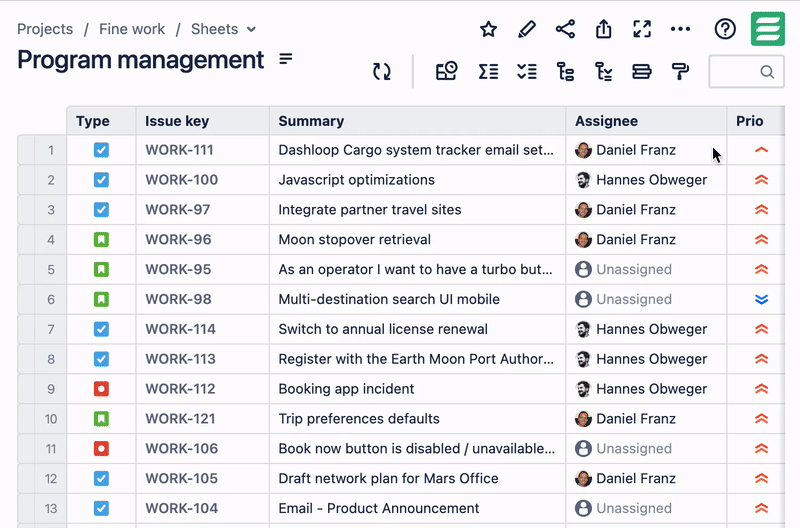The image size is (800, 528).
Task: Click the priority icon for WORK-98
Action: pos(761,299)
